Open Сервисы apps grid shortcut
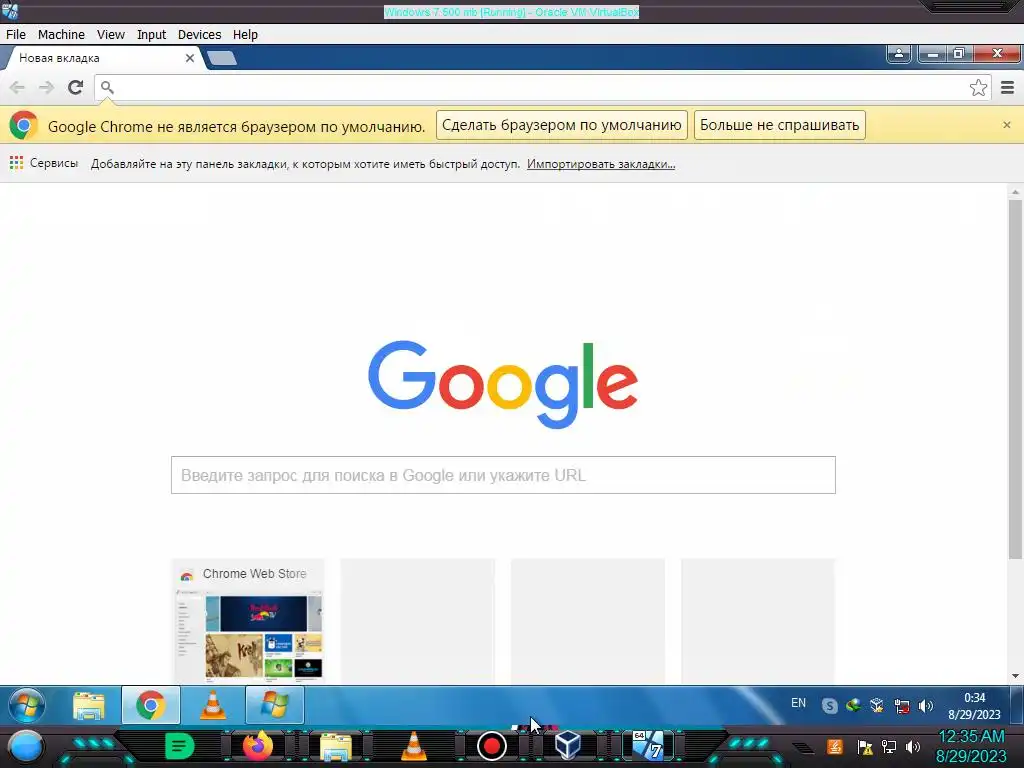This screenshot has height=768, width=1024. click(x=44, y=163)
